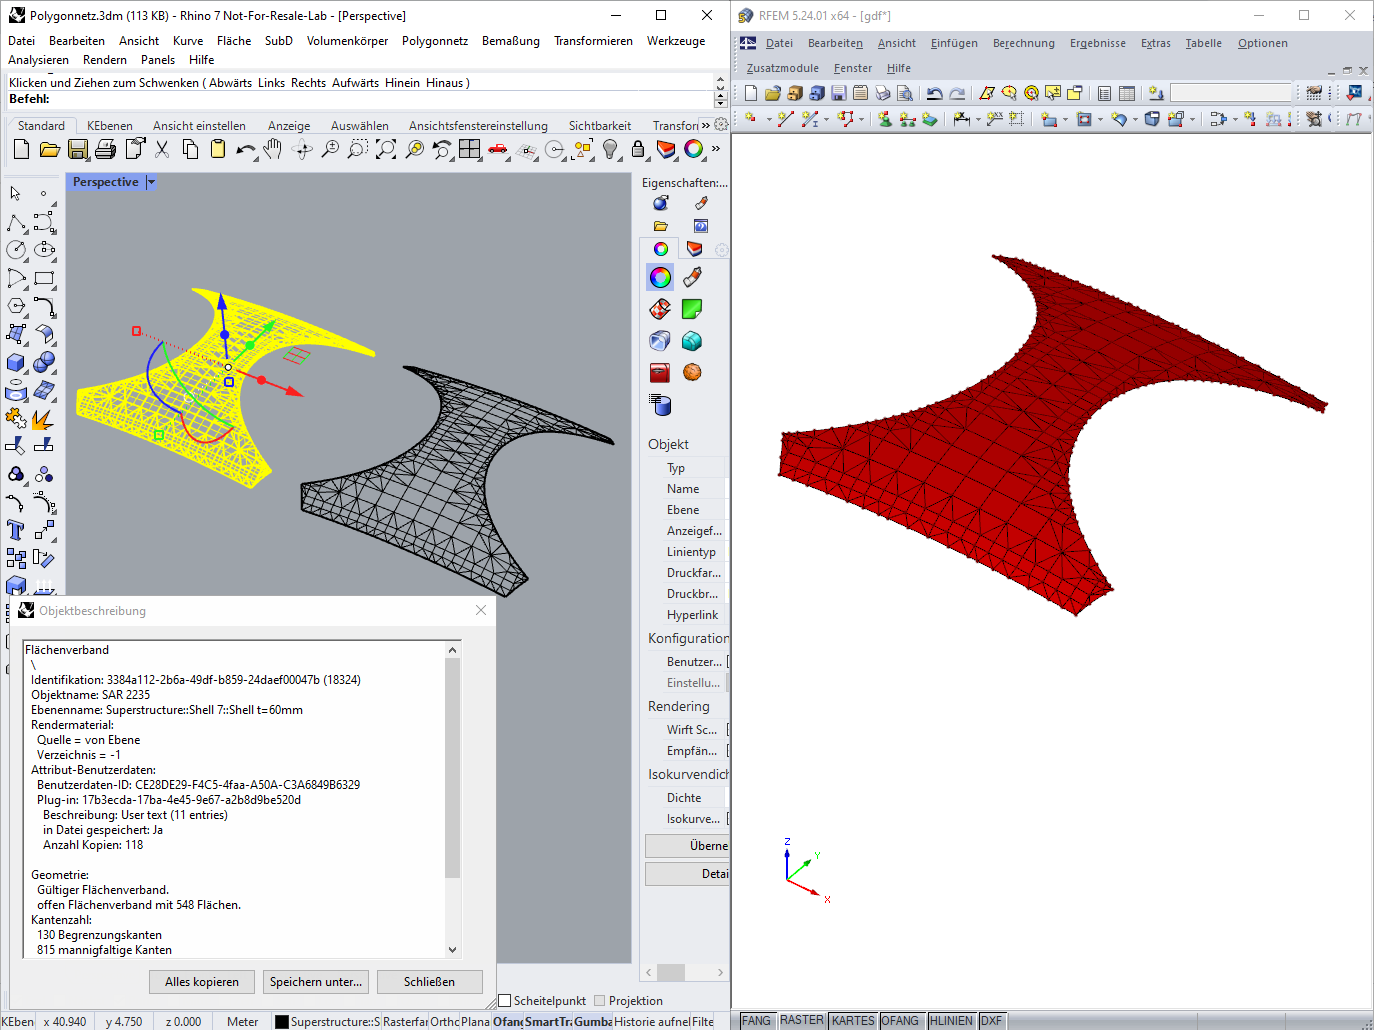1374x1030 pixels.
Task: Click the light bulb hide icon
Action: 610,149
